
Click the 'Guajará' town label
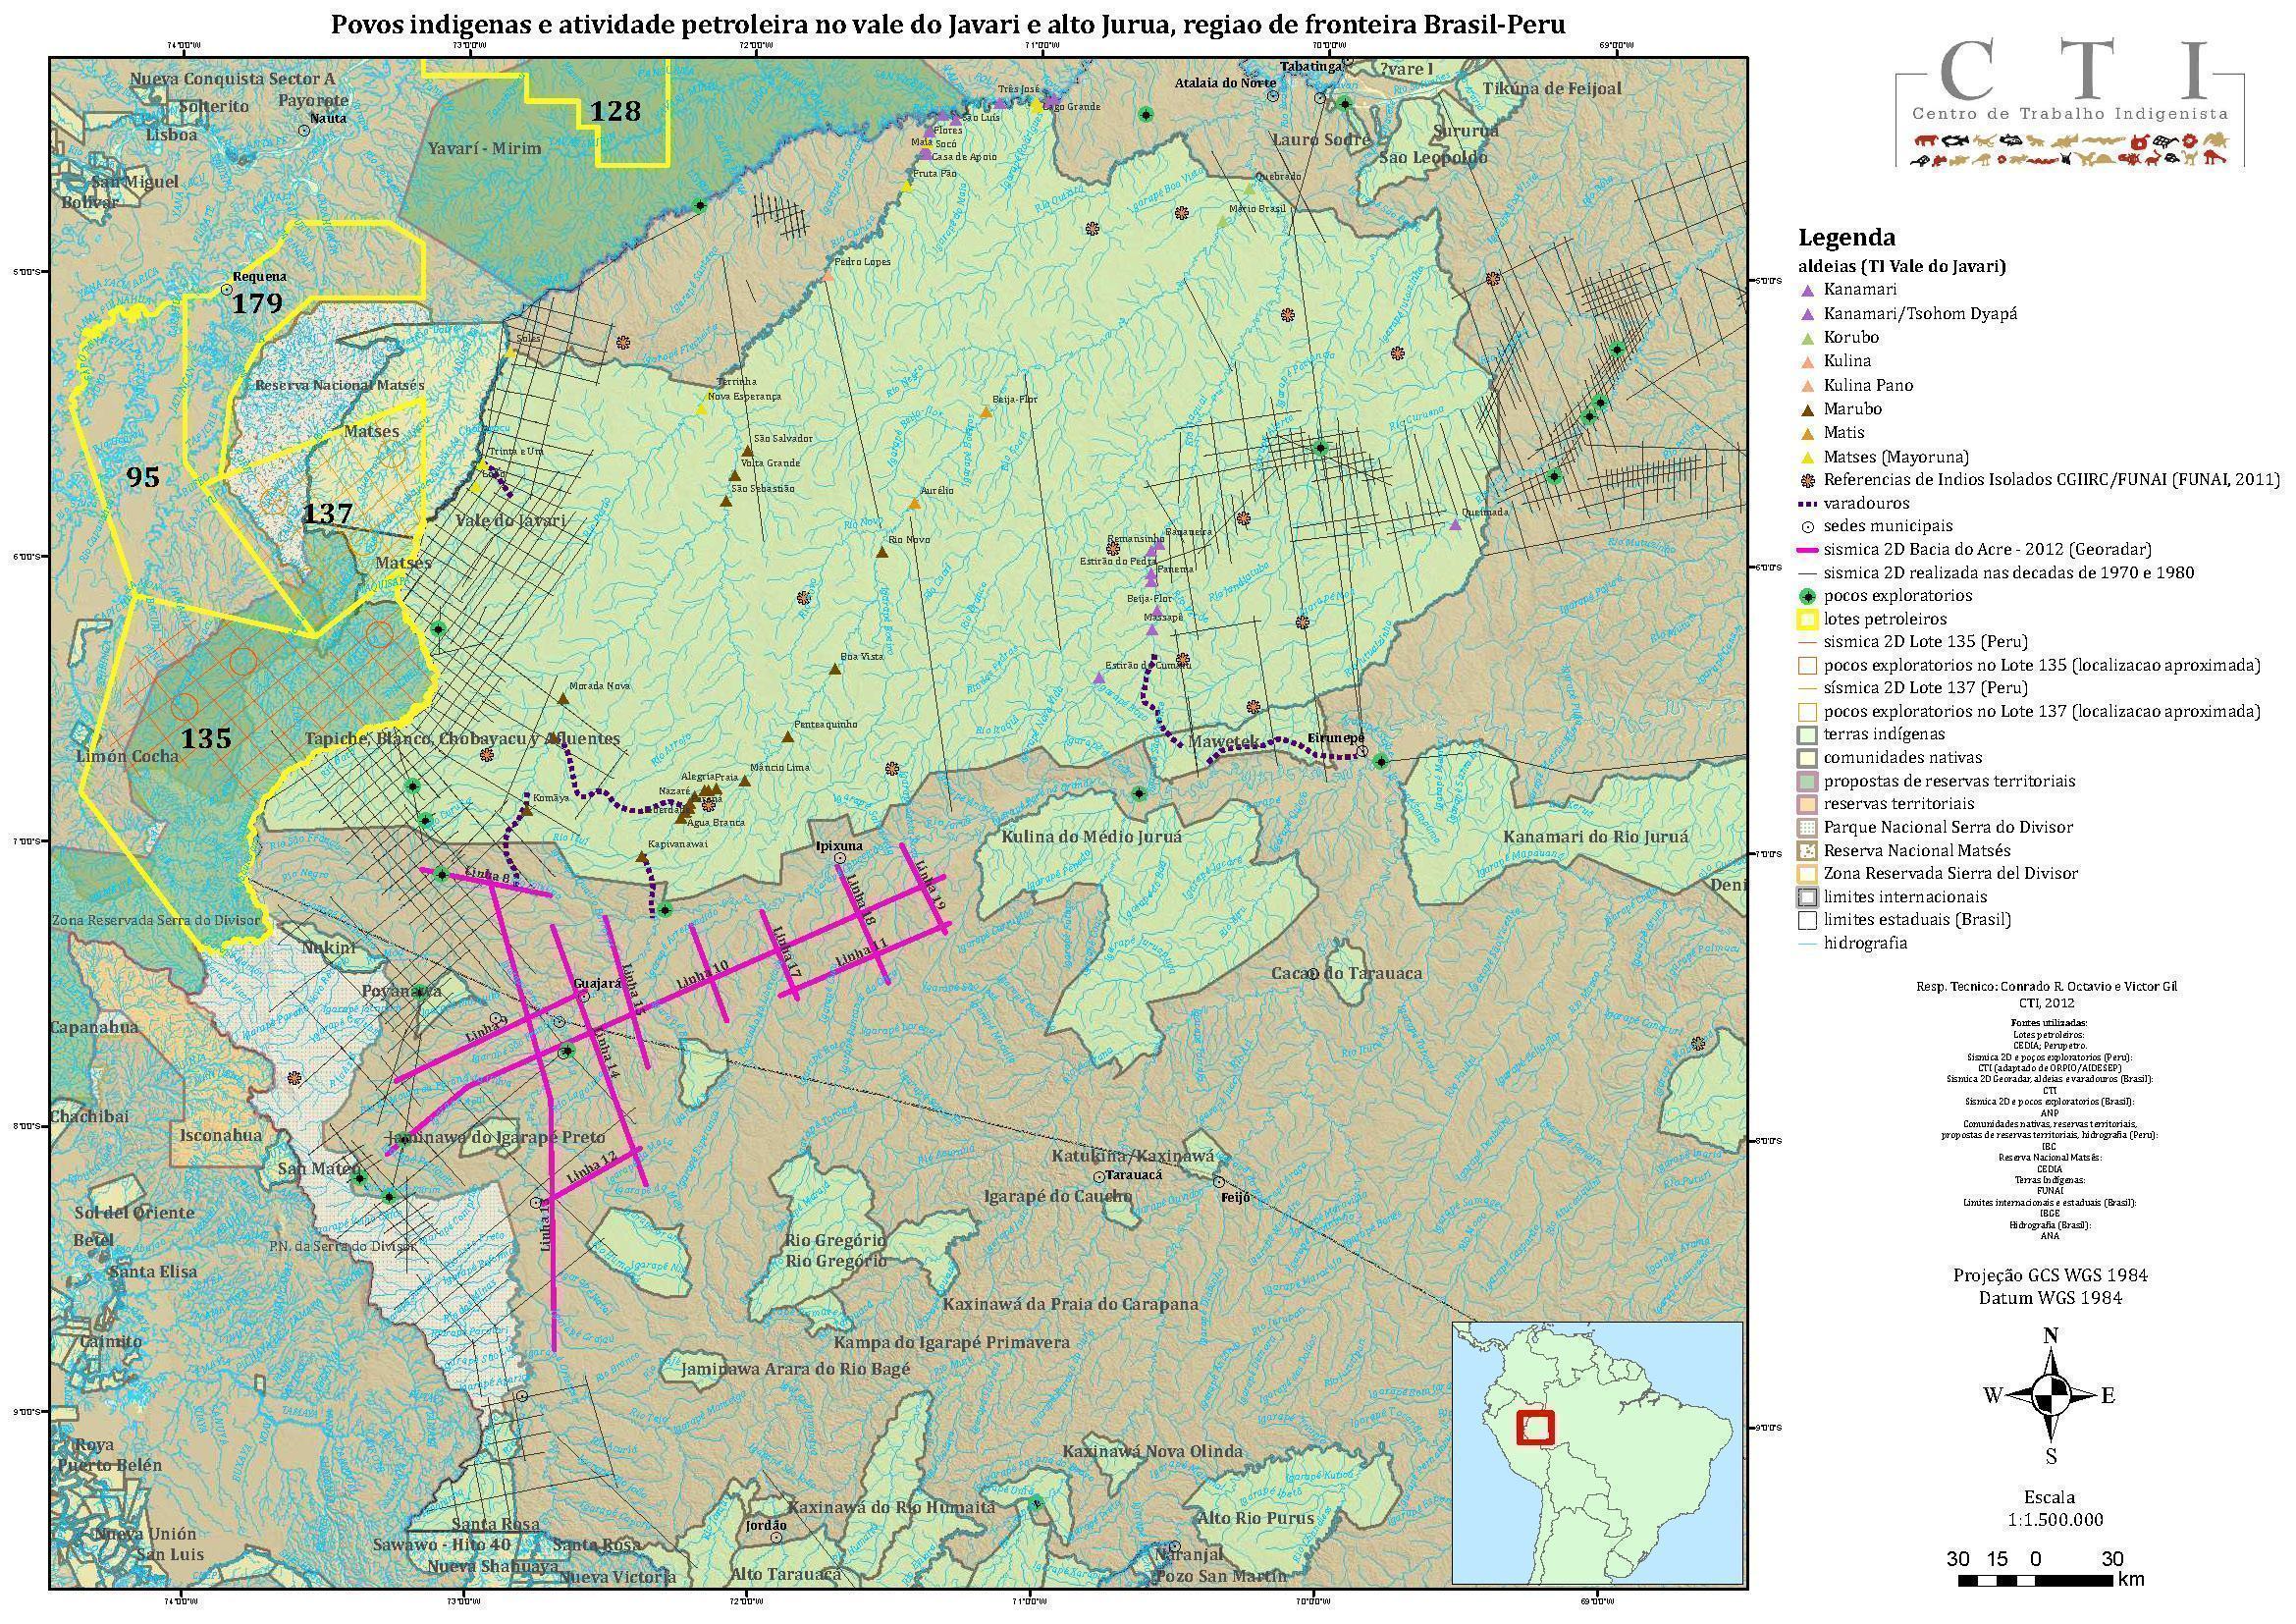coord(598,983)
